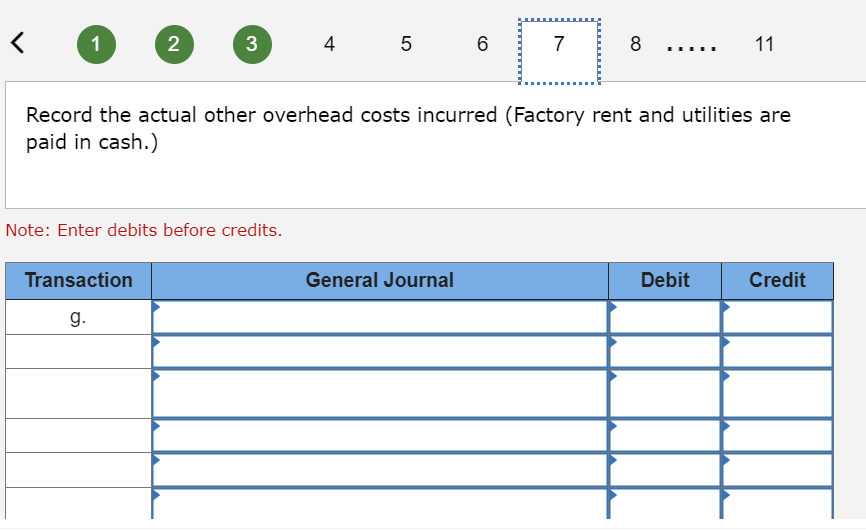Open the fifth row General Journal dropdown
This screenshot has height=531, width=866.
[380, 470]
